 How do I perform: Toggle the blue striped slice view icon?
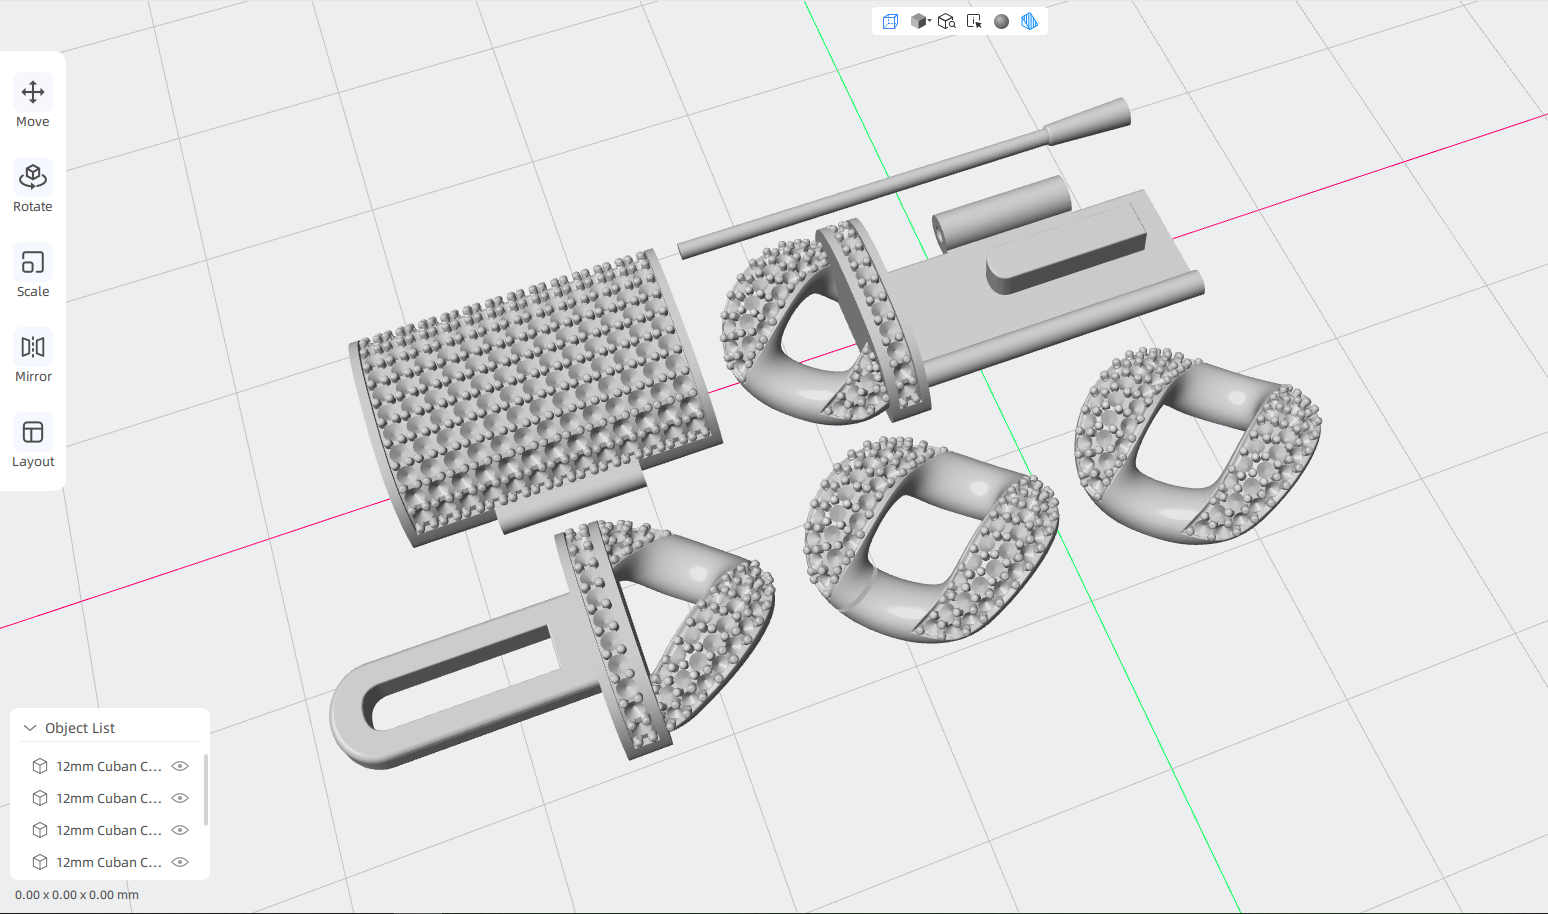click(x=1029, y=21)
